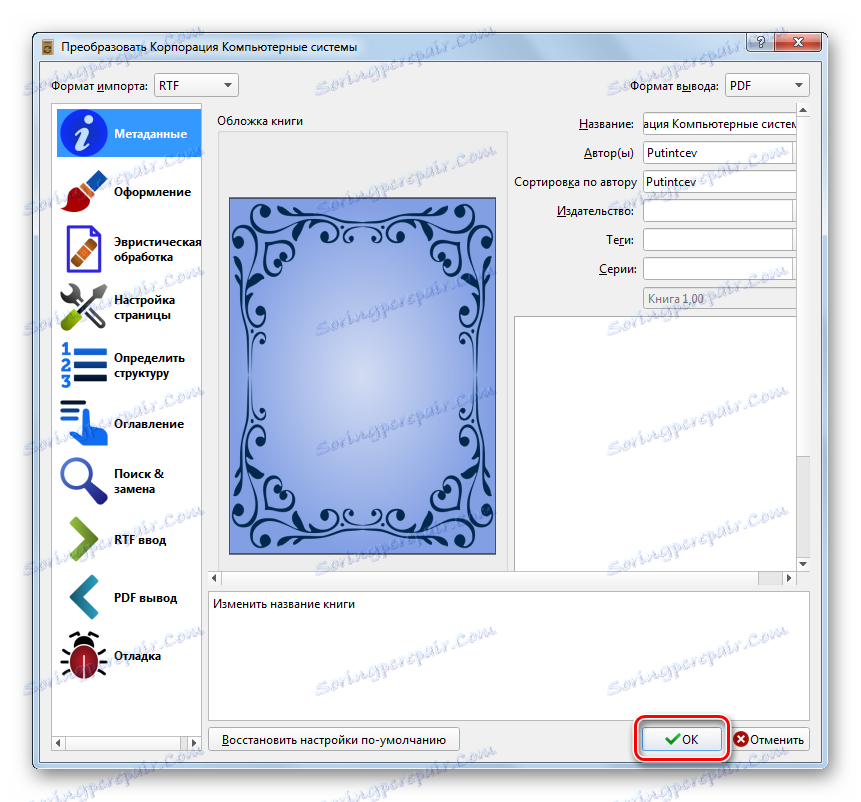This screenshot has height=802, width=861.
Task: Click the vertical scrollbar up arrow
Action: tap(803, 110)
